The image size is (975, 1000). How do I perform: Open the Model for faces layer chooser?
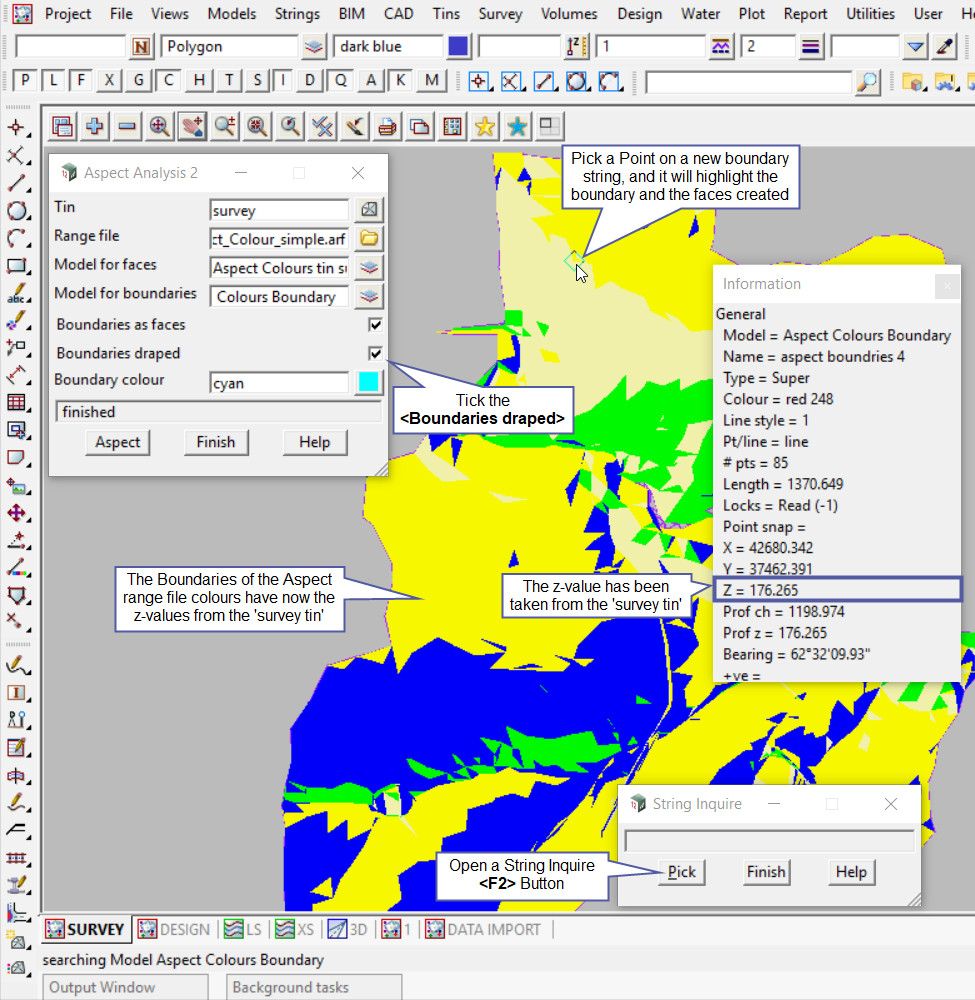click(x=370, y=267)
